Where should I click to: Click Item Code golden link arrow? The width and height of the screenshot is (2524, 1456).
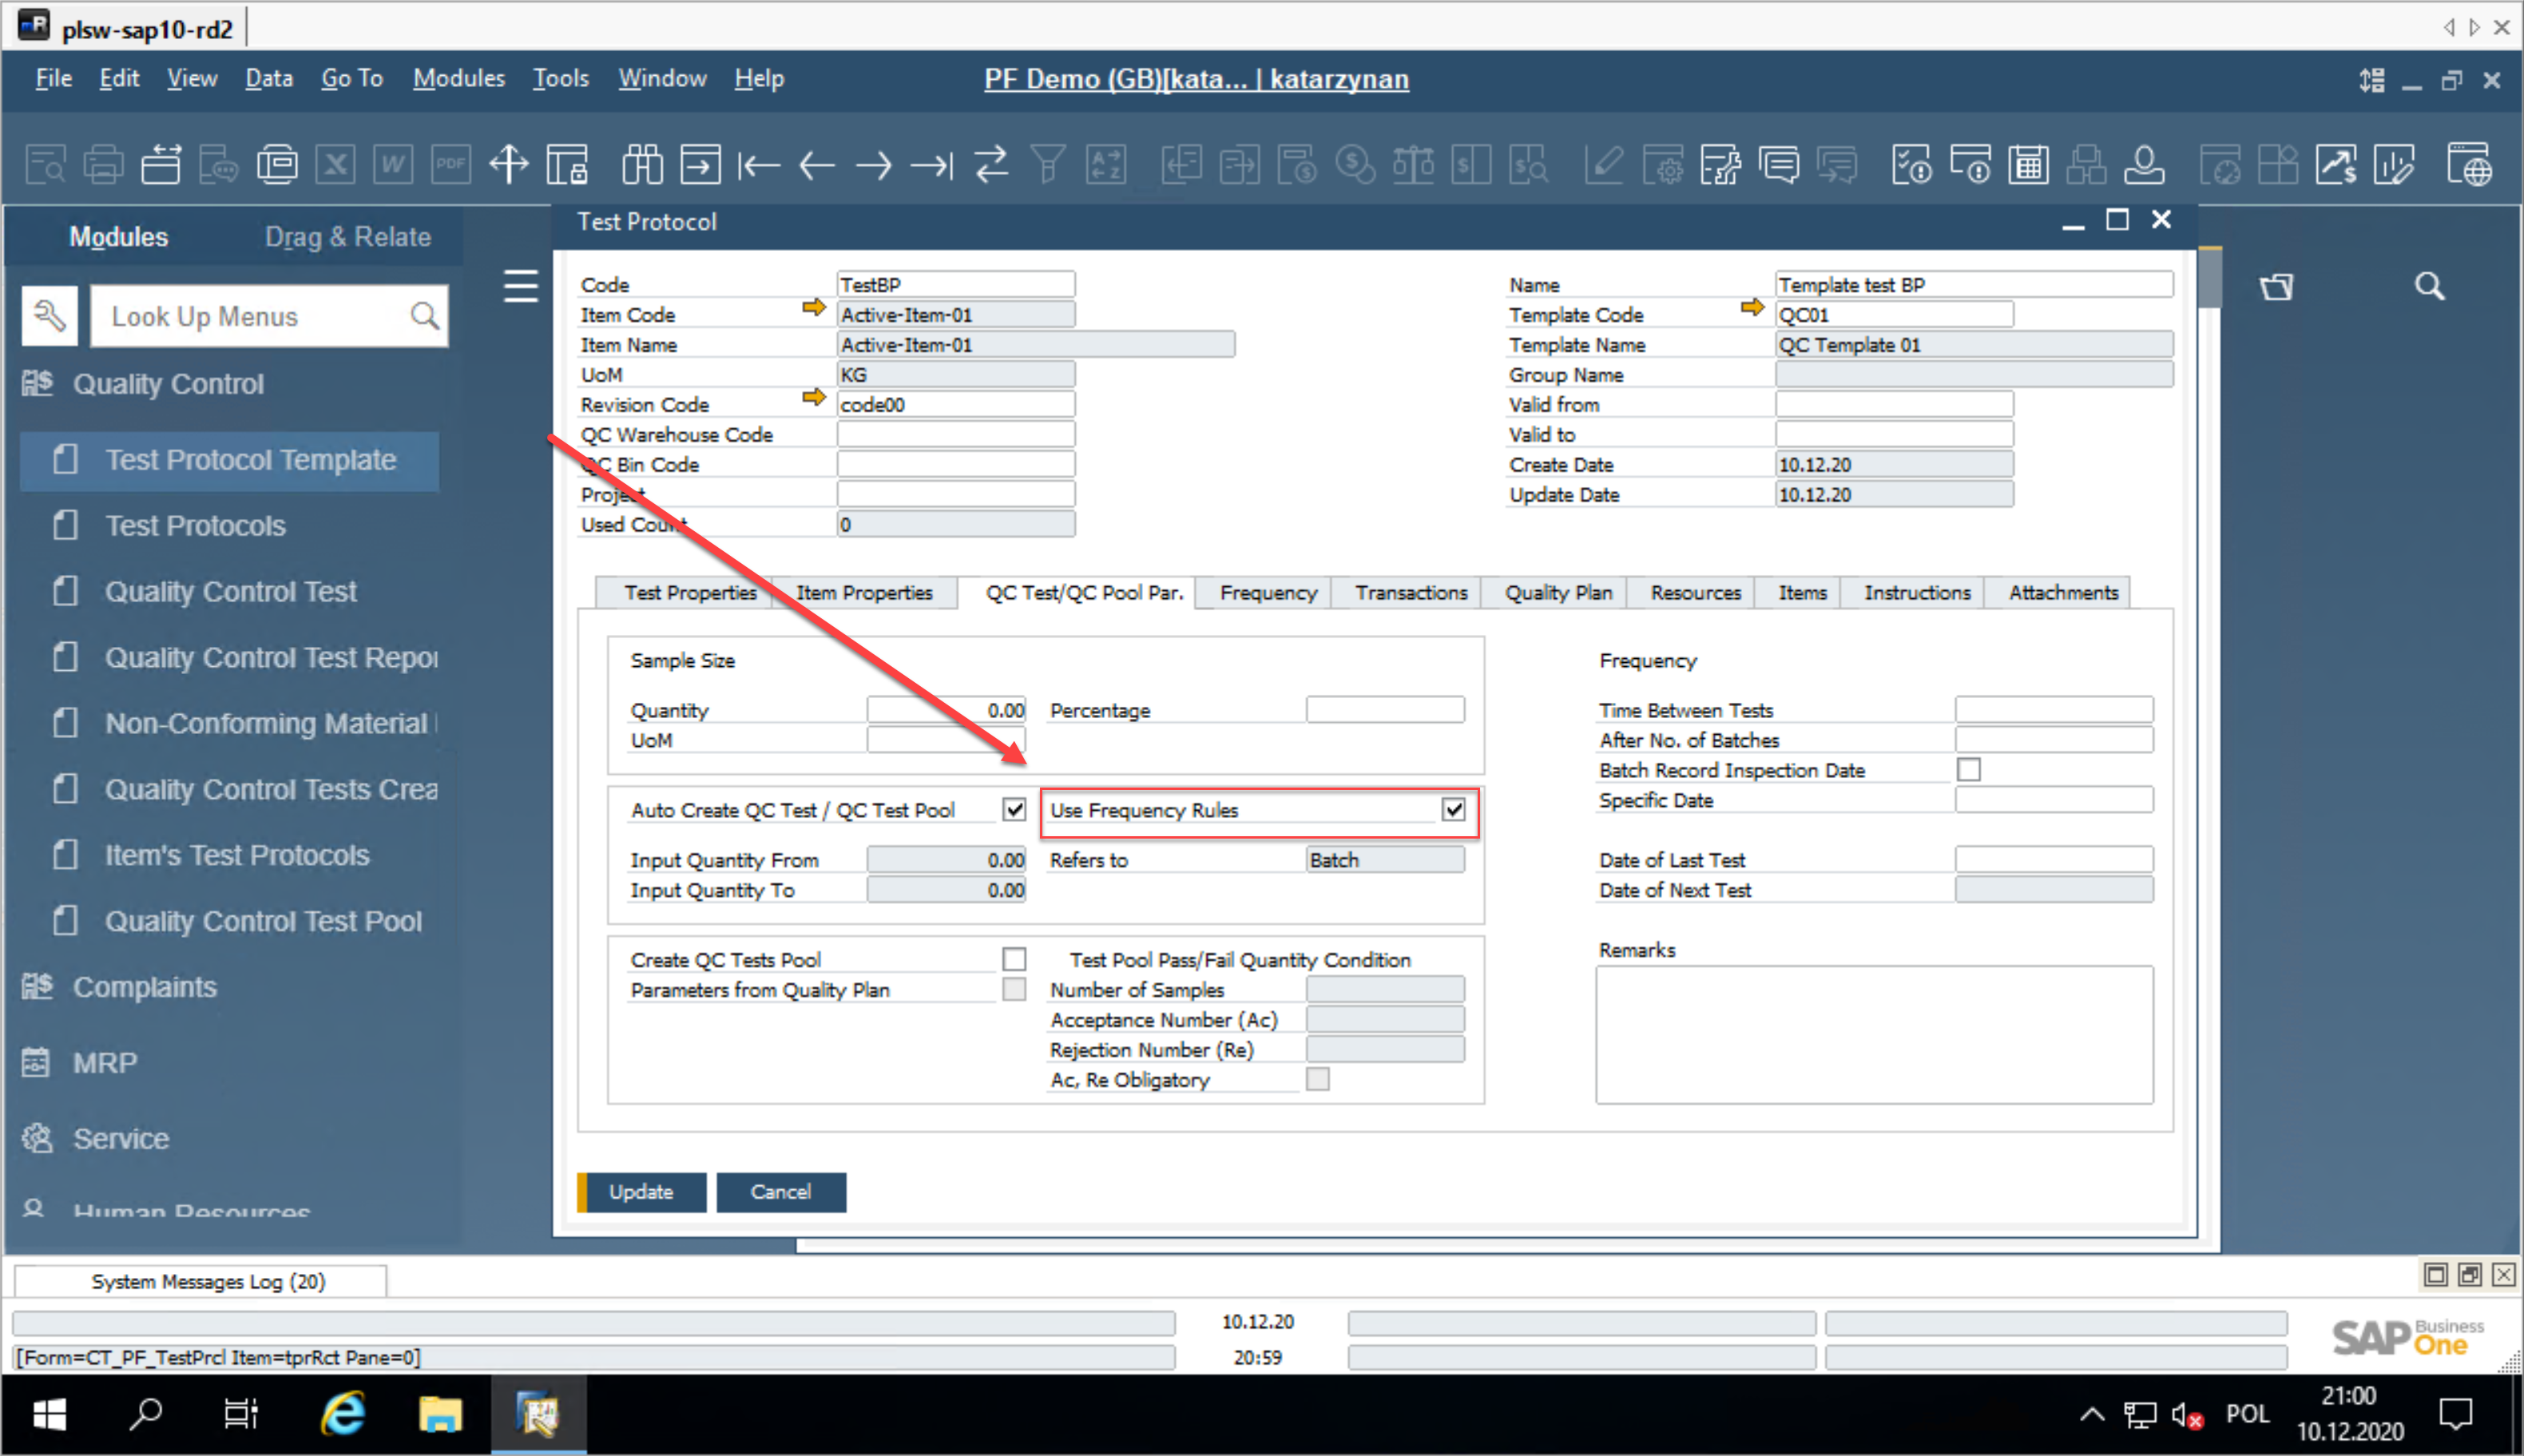point(814,308)
